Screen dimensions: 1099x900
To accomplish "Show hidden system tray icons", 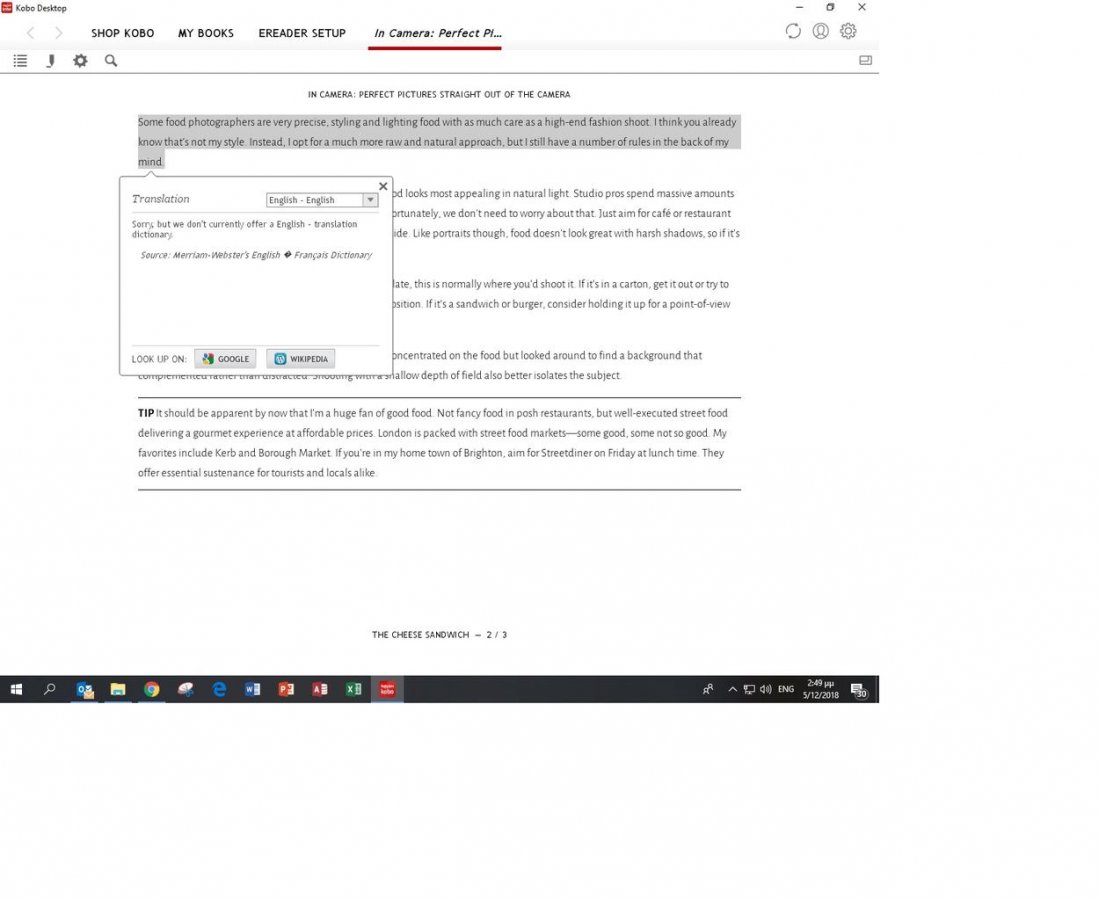I will click(x=732, y=689).
